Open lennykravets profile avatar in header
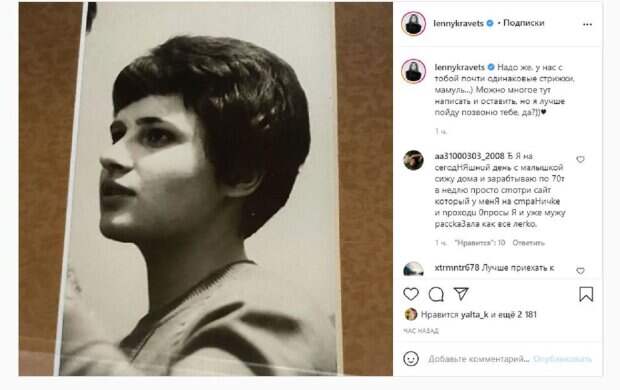Viewport: 620px width, 390px height. [413, 23]
